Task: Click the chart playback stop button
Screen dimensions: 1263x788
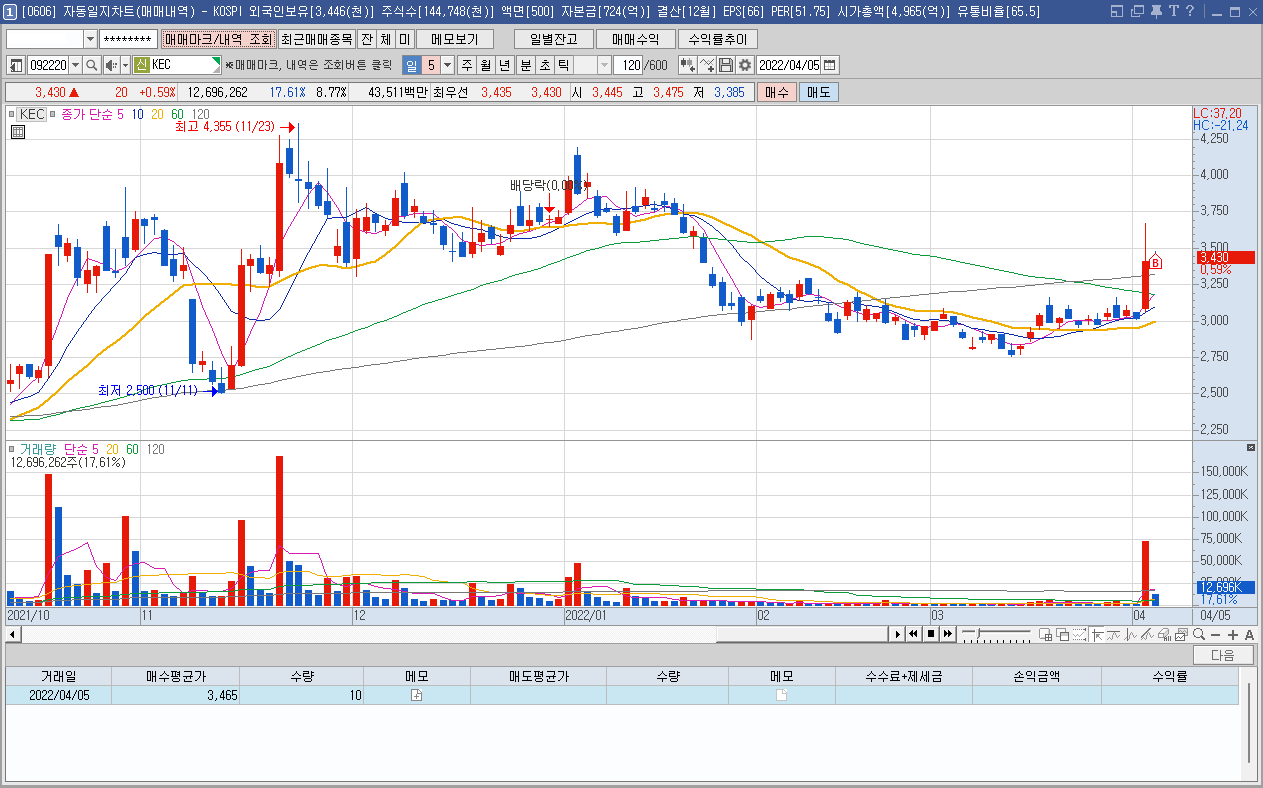Action: [931, 634]
